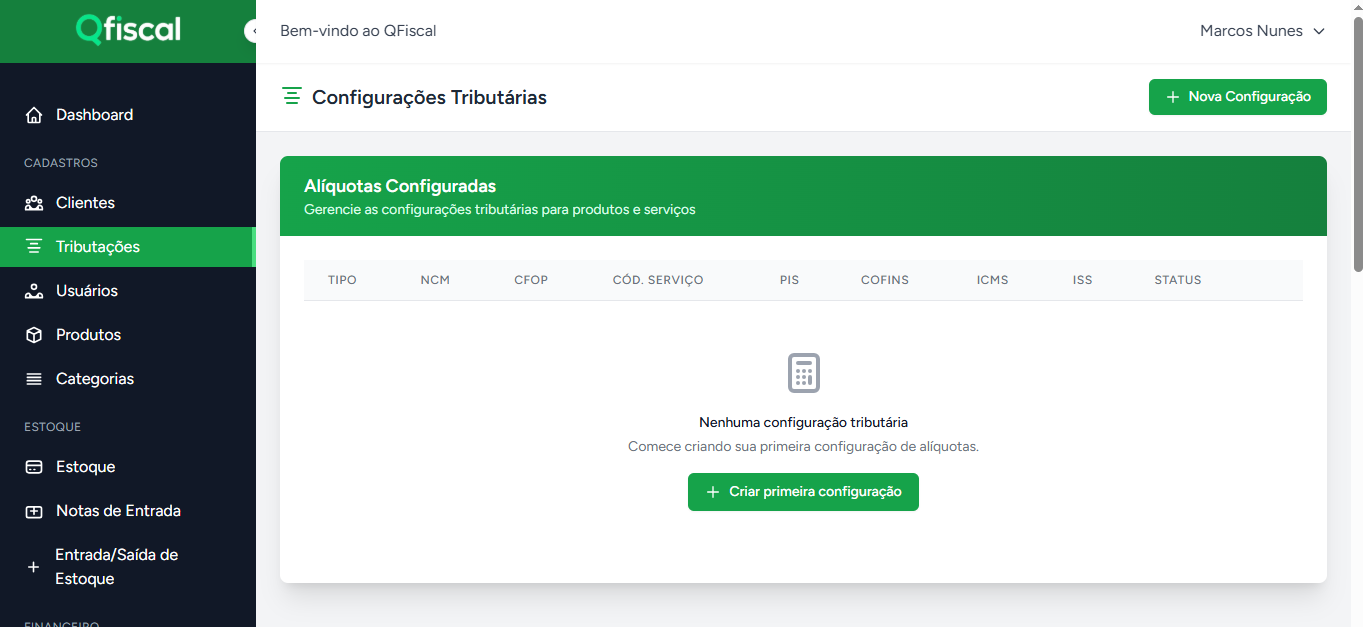Select the Produtos package icon
Image resolution: width=1363 pixels, height=627 pixels.
(34, 334)
